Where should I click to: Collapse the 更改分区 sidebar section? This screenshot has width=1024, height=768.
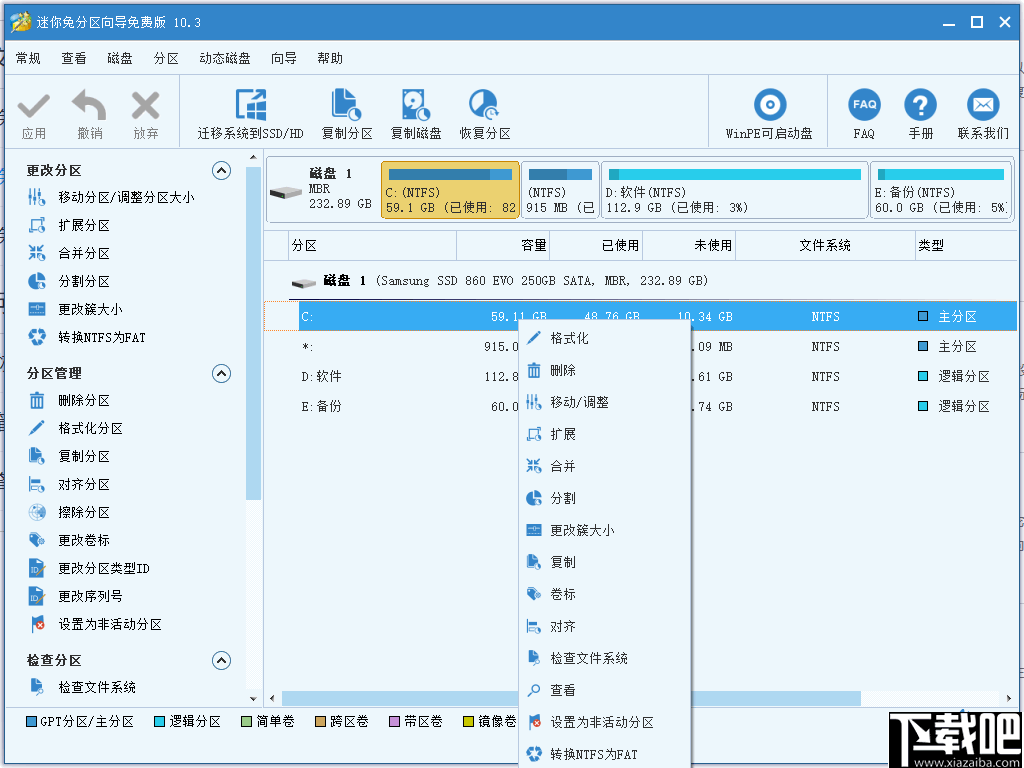[221, 170]
